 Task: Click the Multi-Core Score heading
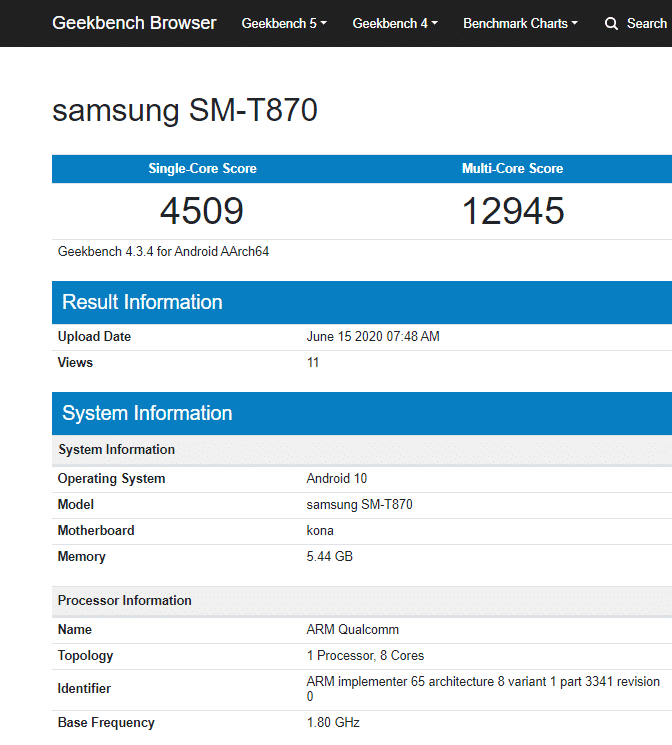click(512, 168)
